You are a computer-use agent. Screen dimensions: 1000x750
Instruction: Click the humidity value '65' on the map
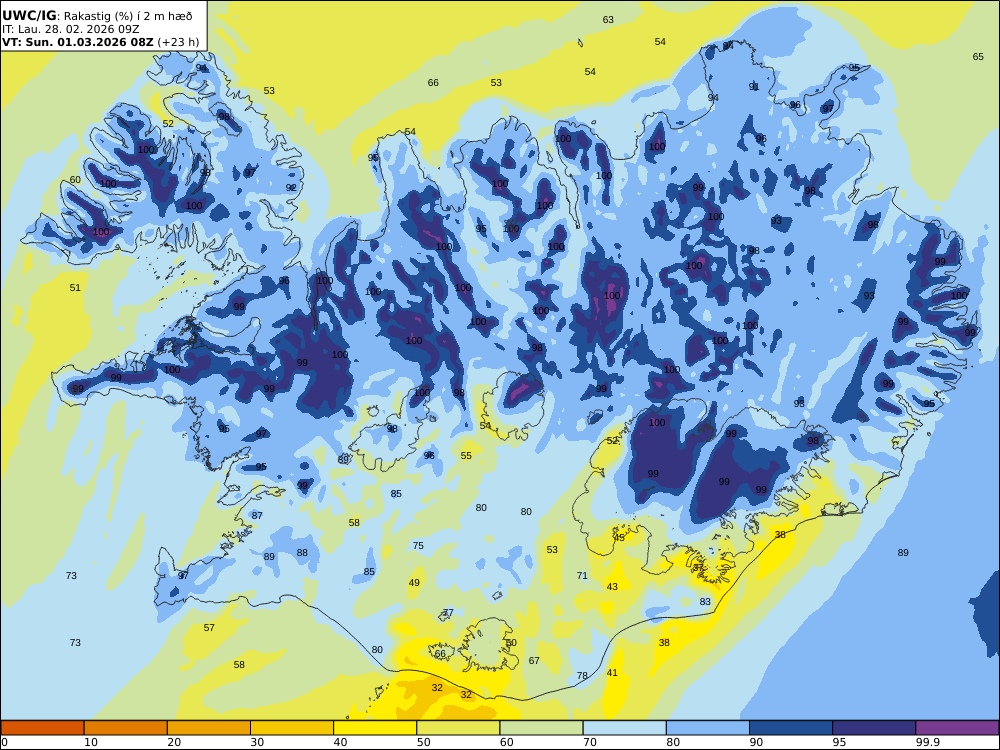(978, 57)
